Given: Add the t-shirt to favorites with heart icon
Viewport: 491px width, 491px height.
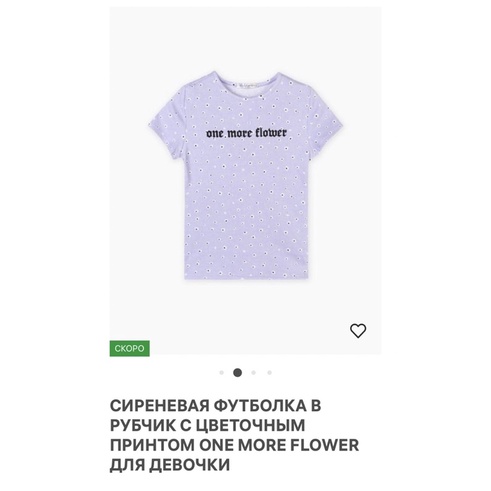Looking at the screenshot, I should click(358, 331).
